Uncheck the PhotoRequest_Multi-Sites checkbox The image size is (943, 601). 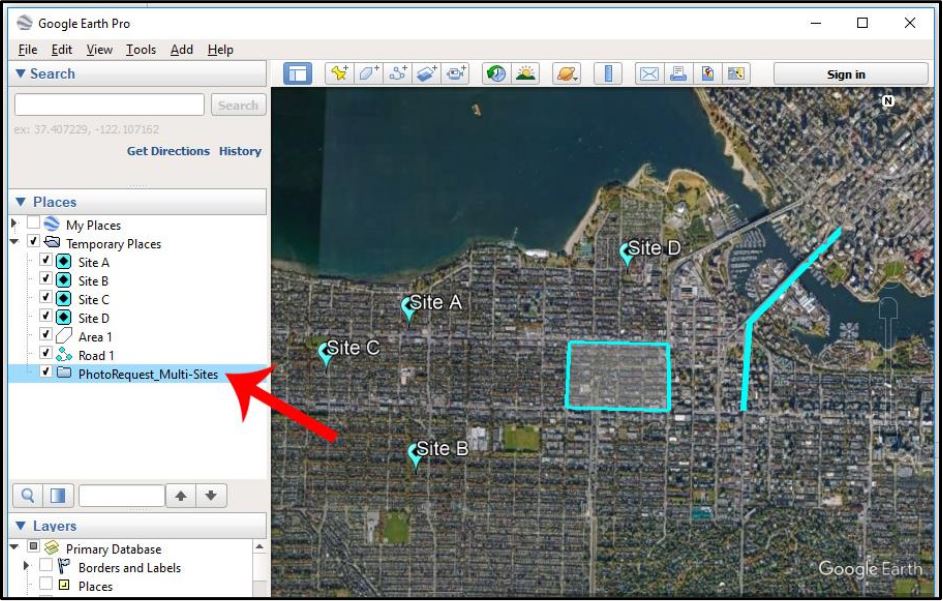point(46,372)
